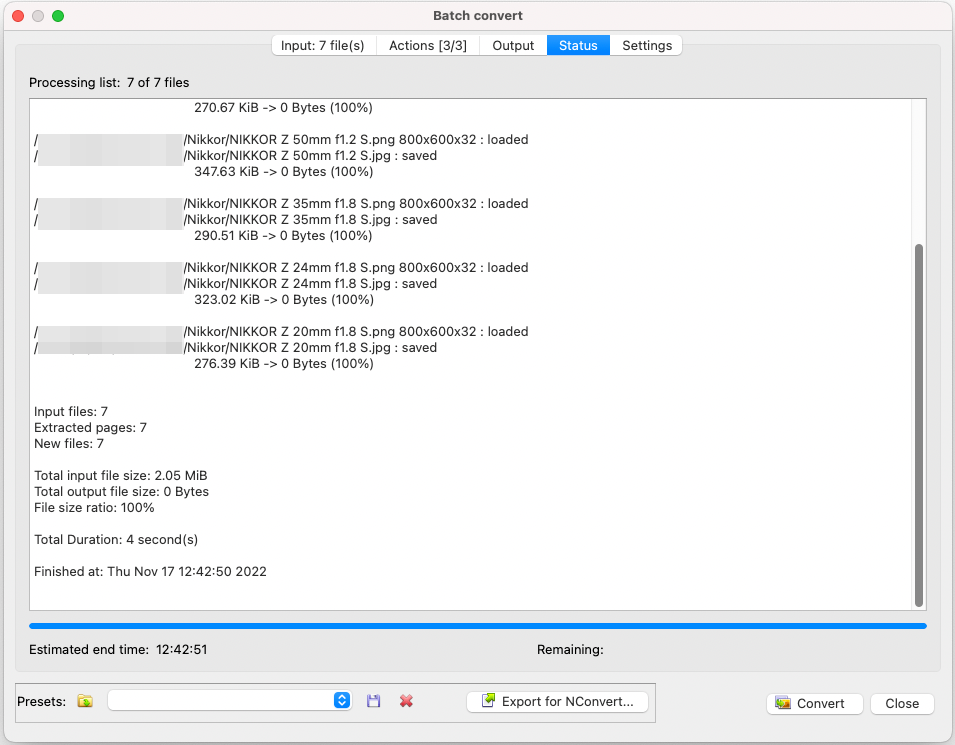
Task: Open the Settings tab
Action: pyautogui.click(x=647, y=46)
